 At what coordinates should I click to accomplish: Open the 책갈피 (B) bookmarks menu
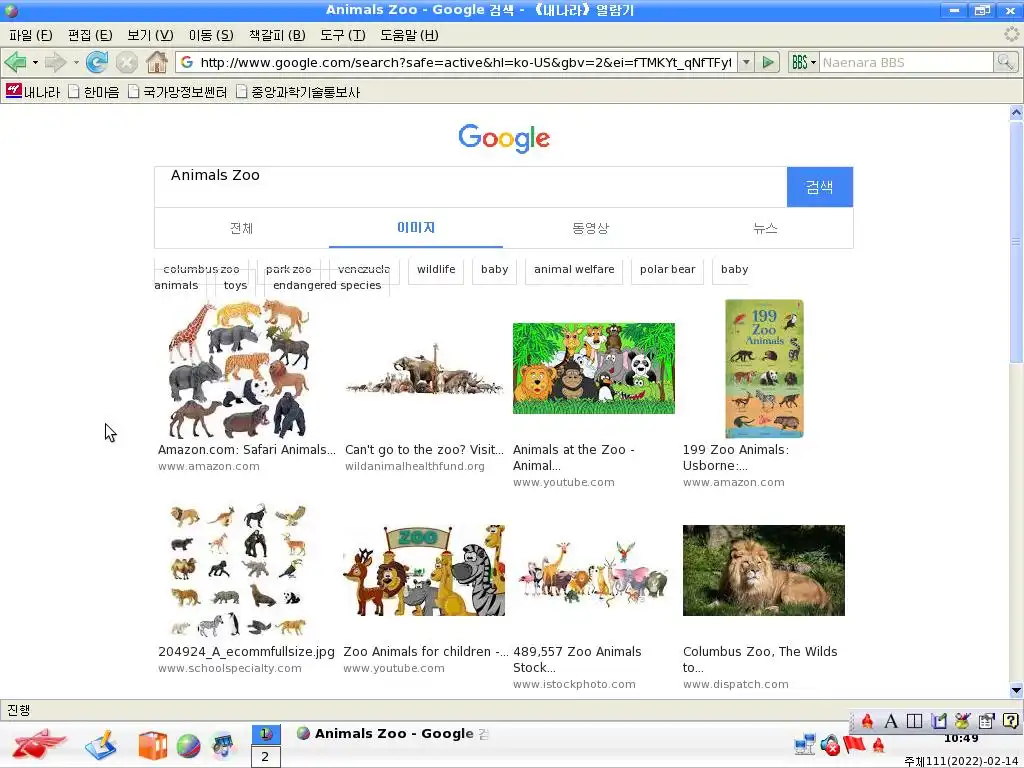point(277,35)
